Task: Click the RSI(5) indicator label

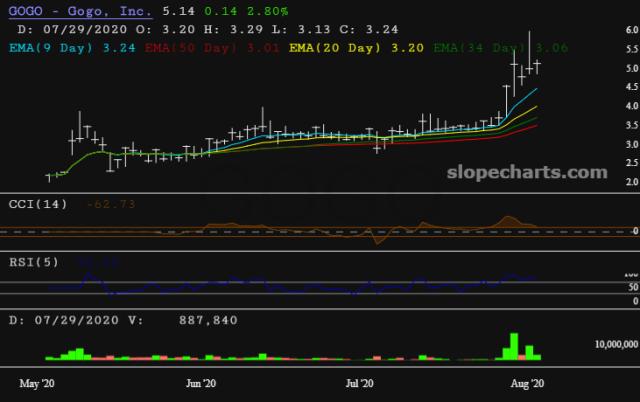Action: [34, 262]
